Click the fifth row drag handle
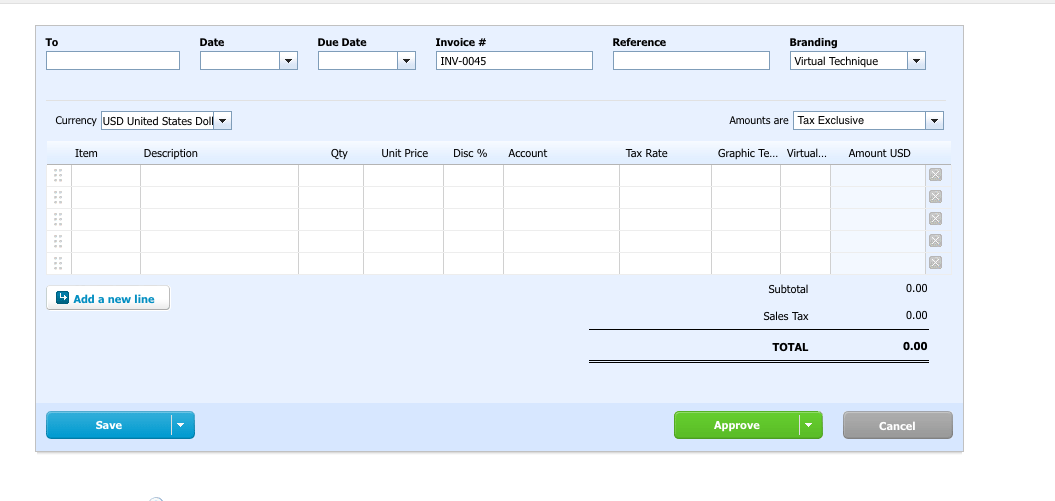Screen dimensions: 1055x501 (x=58, y=263)
